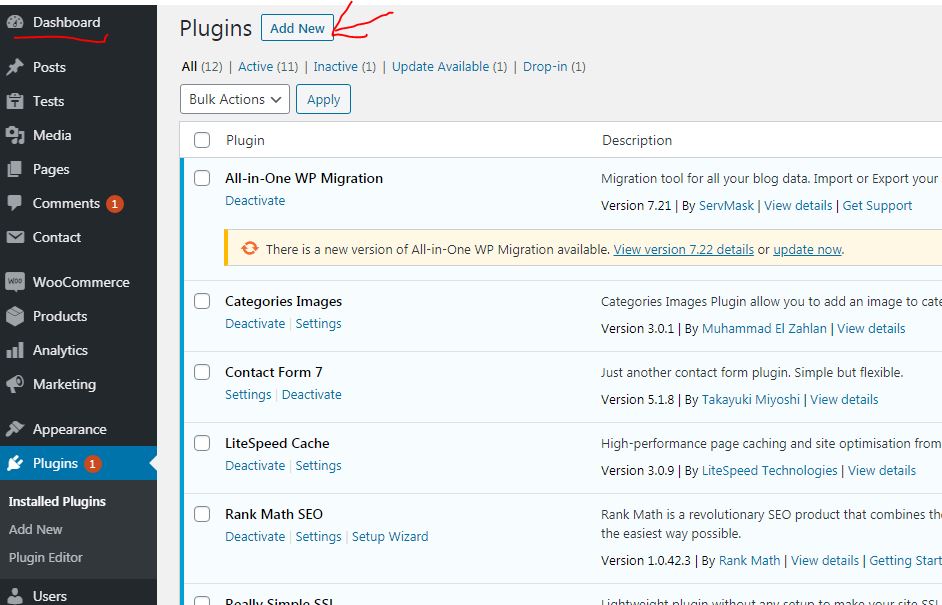The image size is (942, 605).
Task: Deactivate All-in-One WP Migration plugin
Action: [x=255, y=201]
